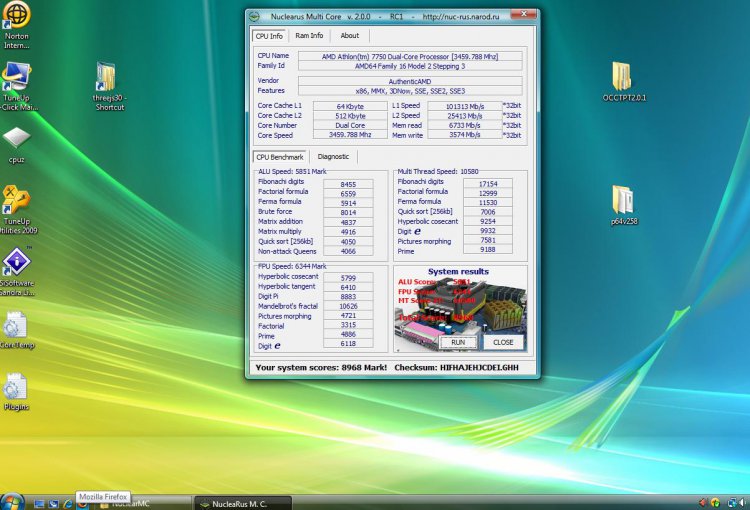
Task: Launch Mozilla Firefox from Quick Launch
Action: (x=82, y=504)
